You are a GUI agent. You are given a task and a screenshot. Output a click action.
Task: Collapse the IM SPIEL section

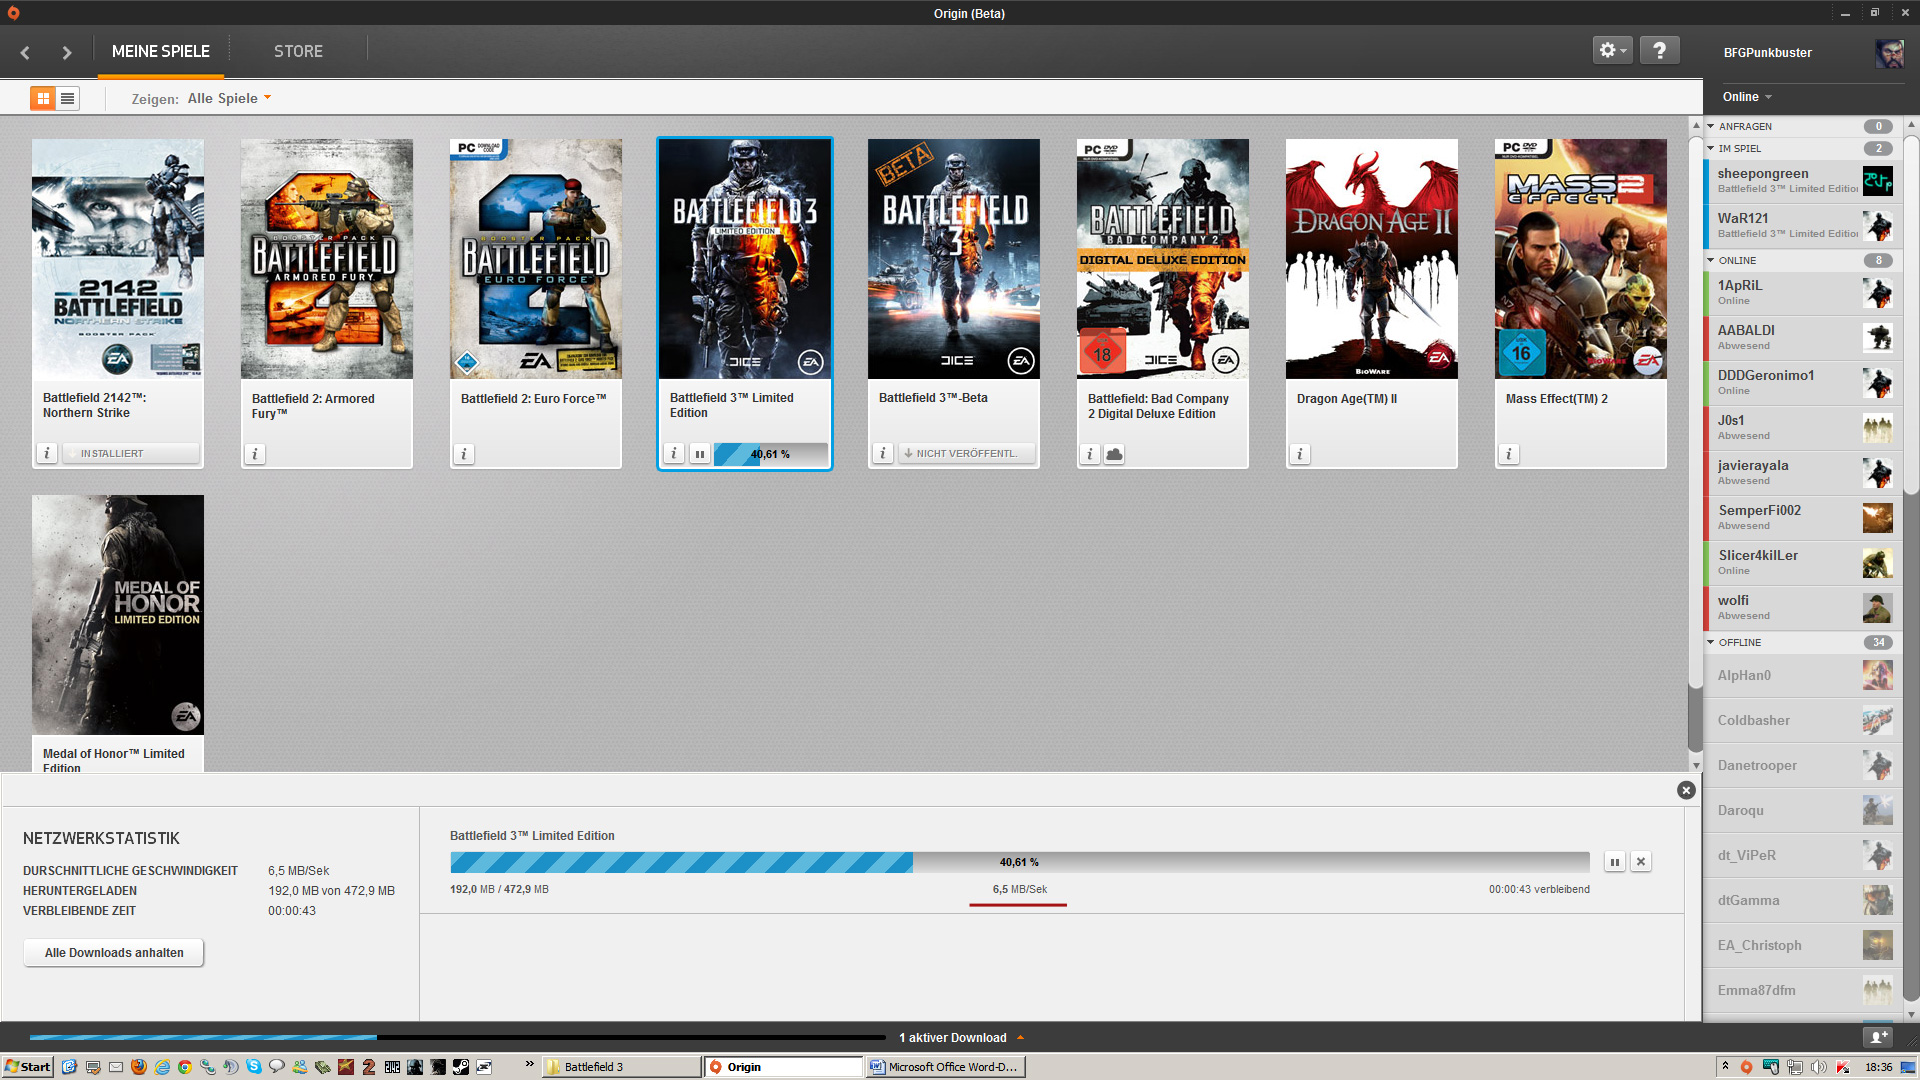coord(1712,148)
